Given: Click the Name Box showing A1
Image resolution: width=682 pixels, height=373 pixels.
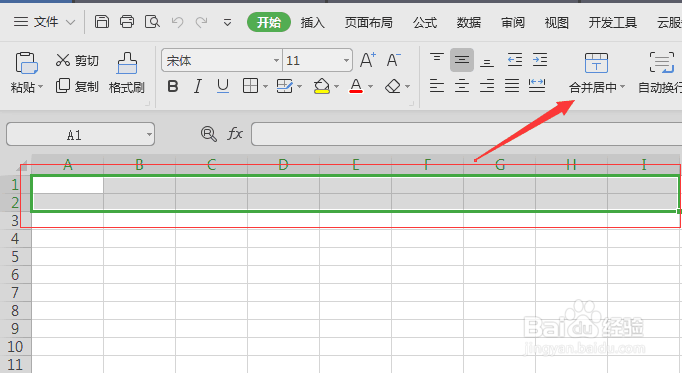Looking at the screenshot, I should pos(74,135).
